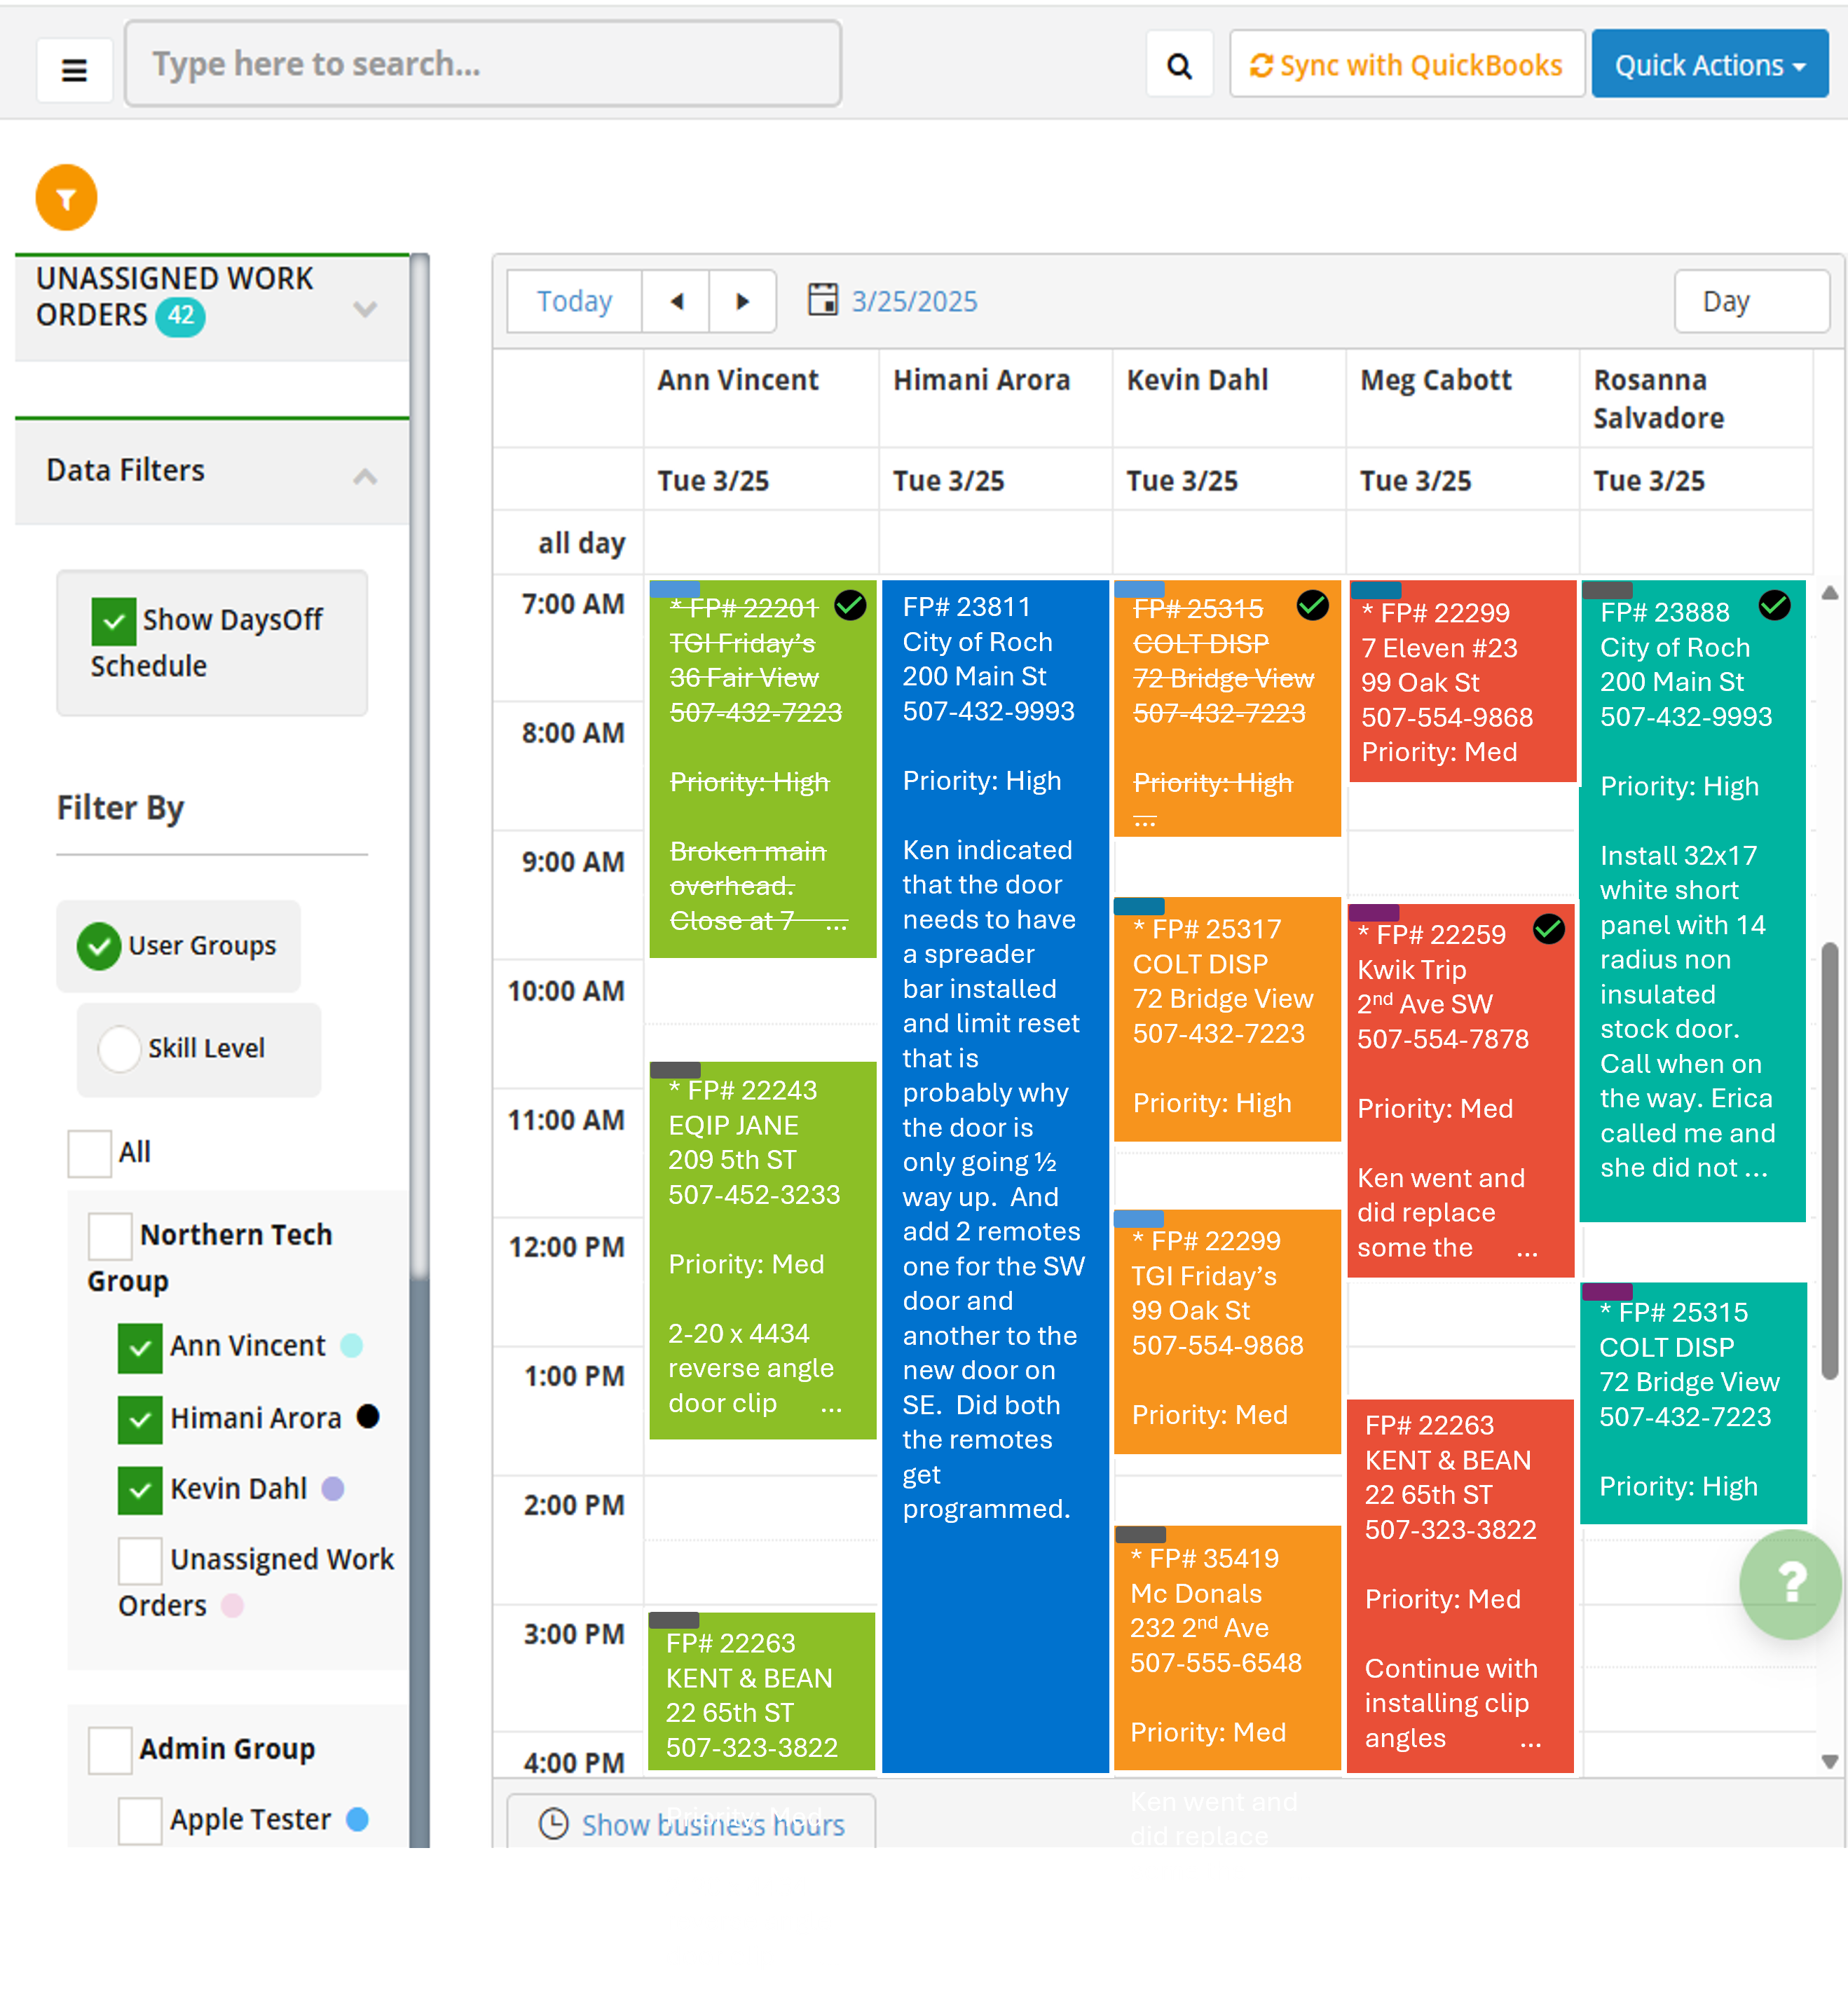Screen dimensions: 1848x1991
Task: Advance to the next day arrow
Action: click(742, 301)
